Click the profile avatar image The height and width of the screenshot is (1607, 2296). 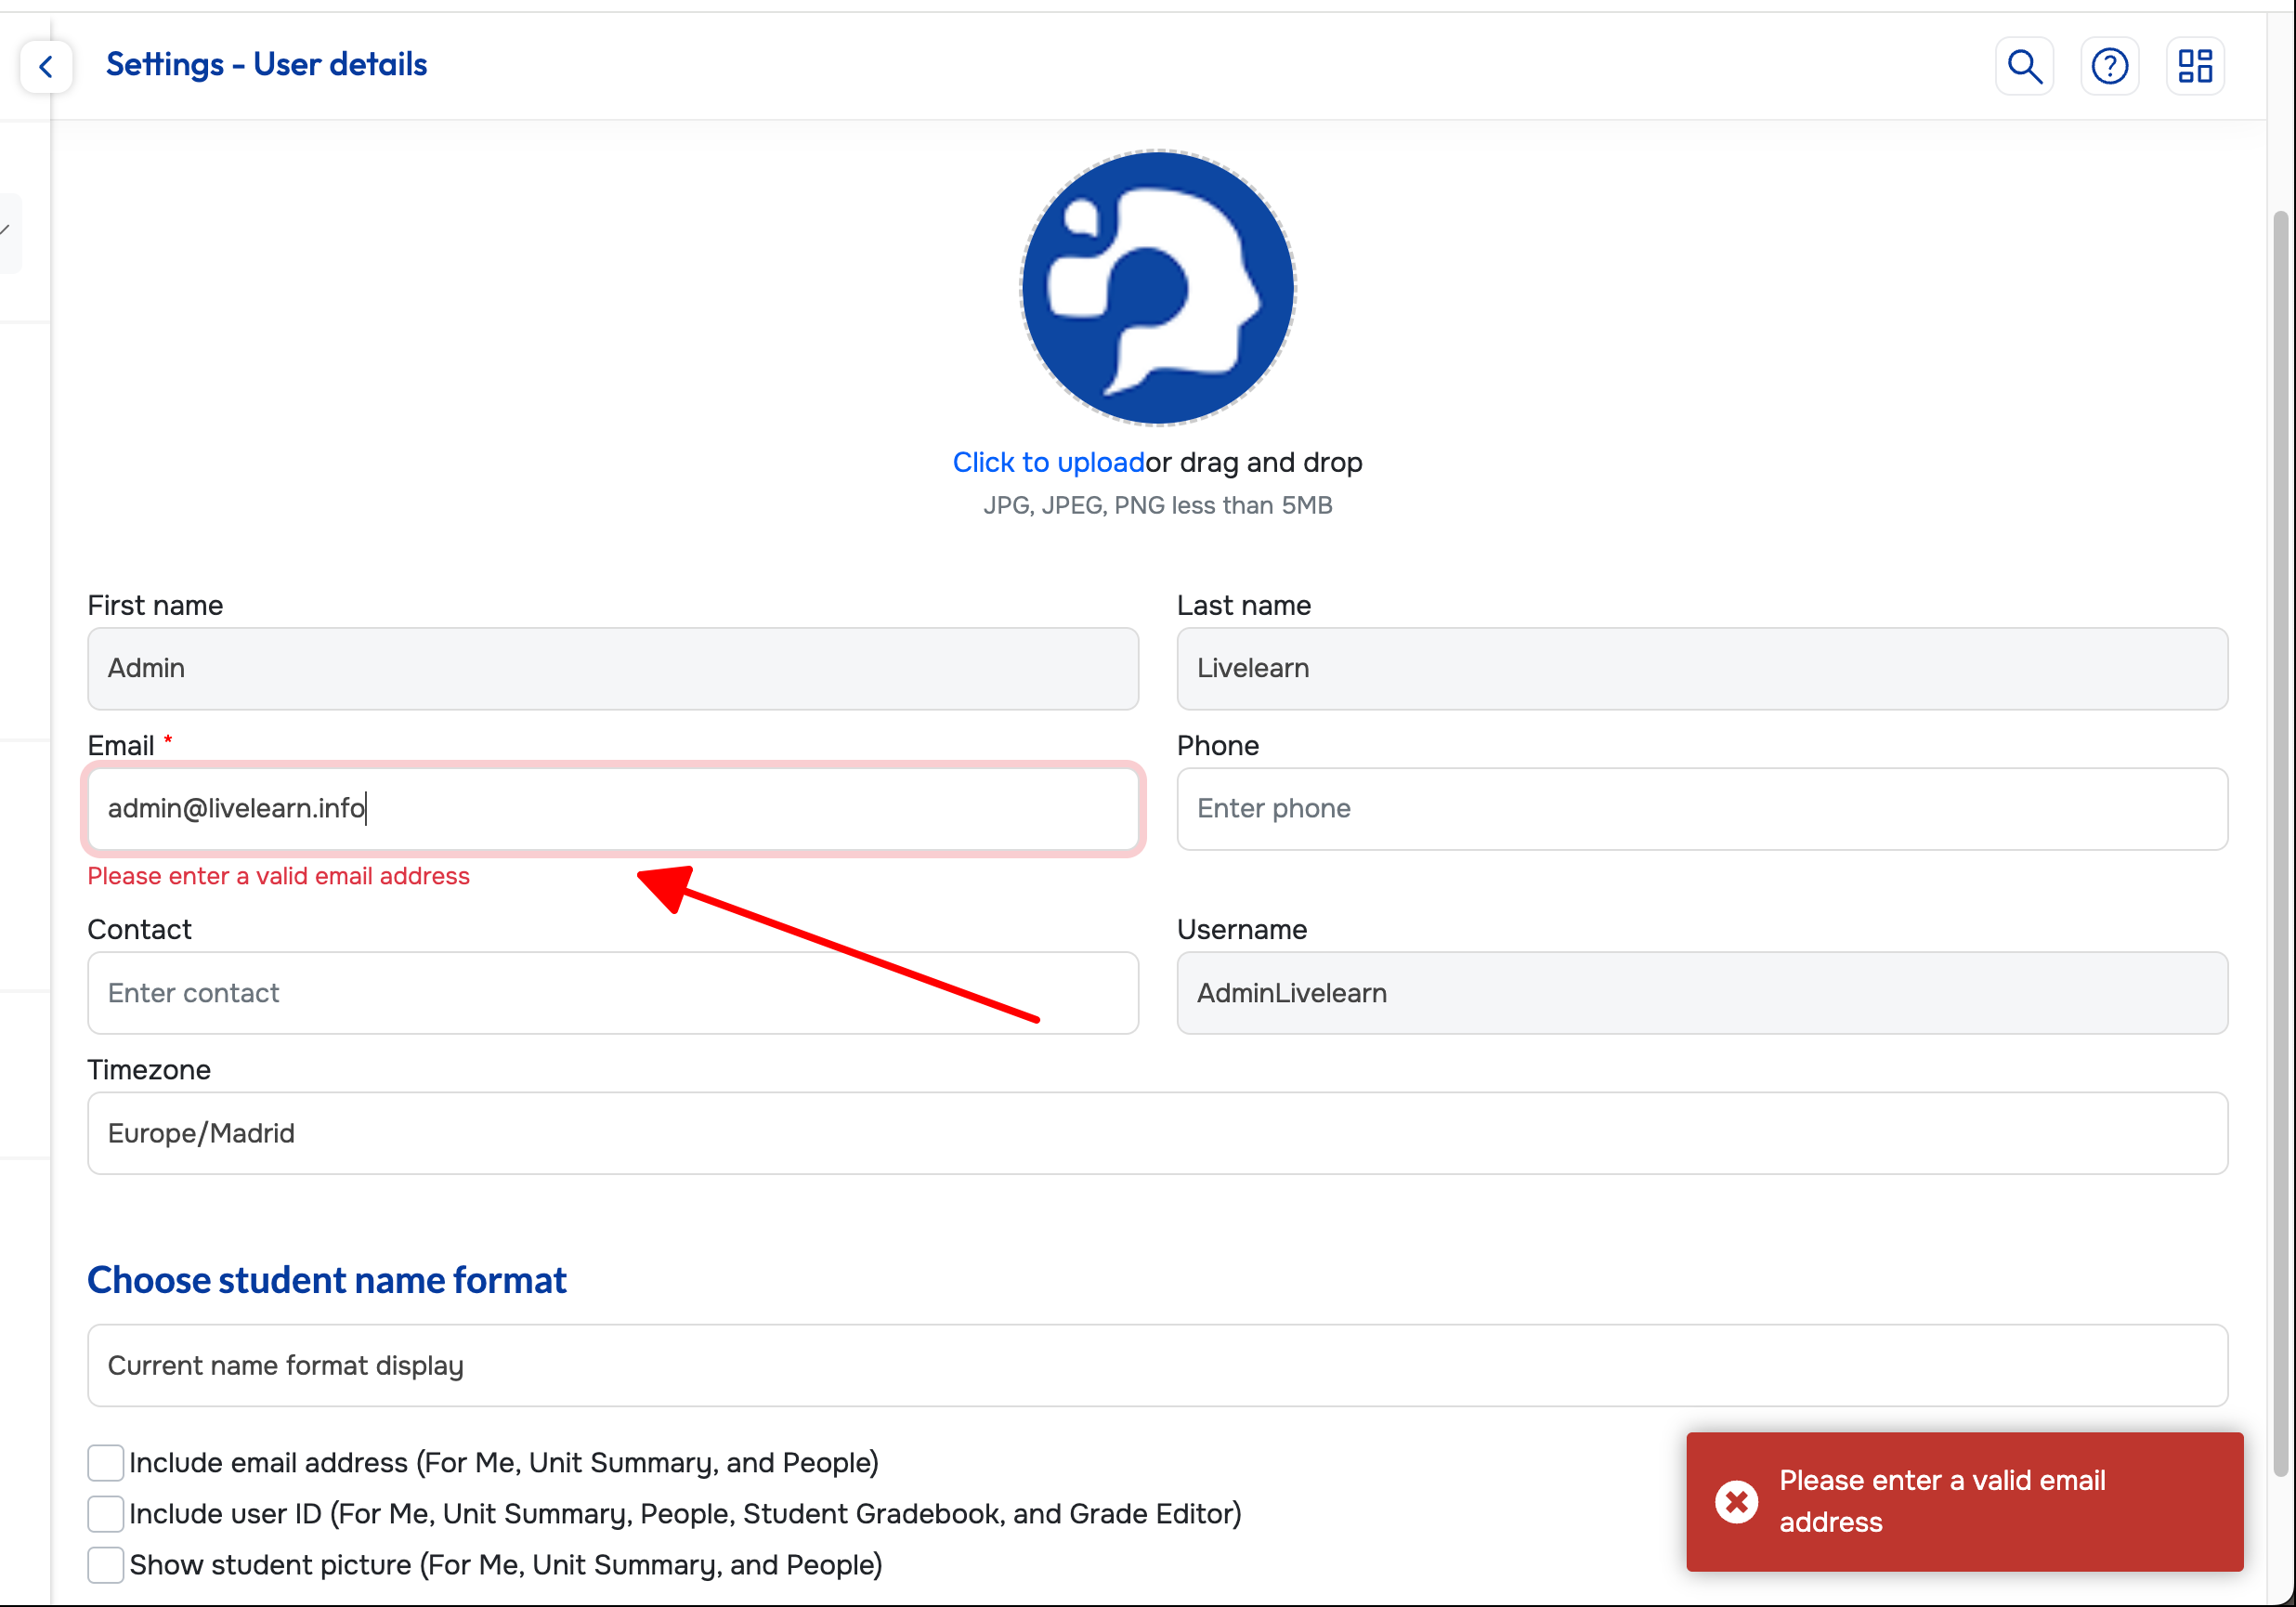point(1157,288)
